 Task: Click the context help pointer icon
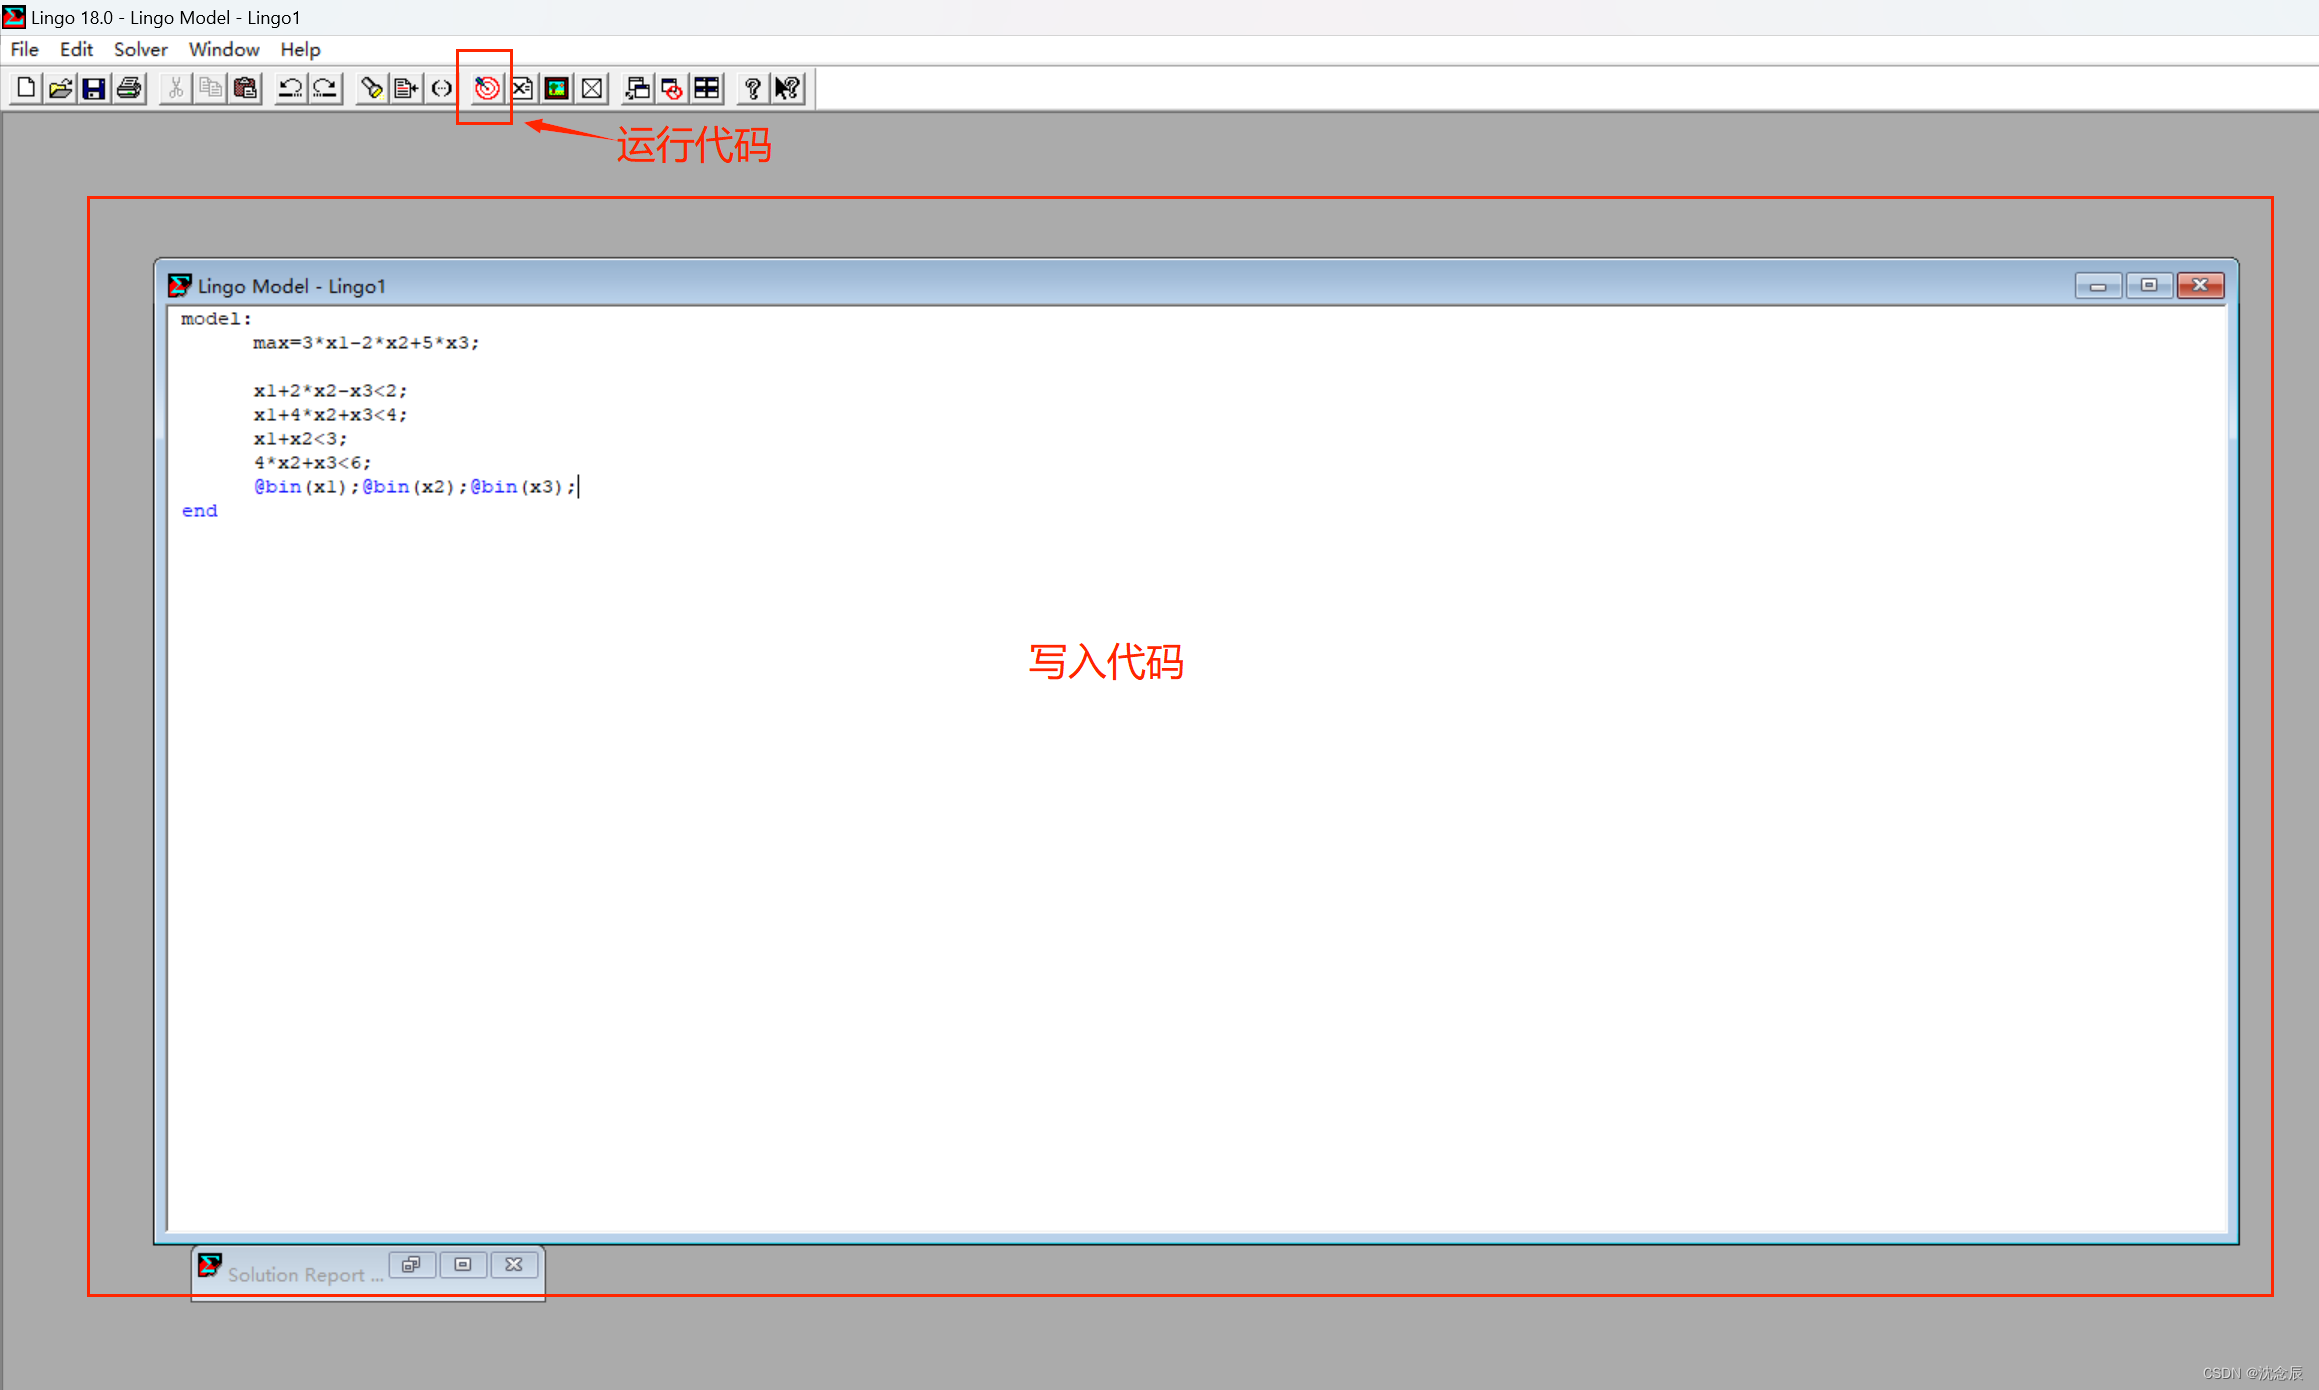788,88
